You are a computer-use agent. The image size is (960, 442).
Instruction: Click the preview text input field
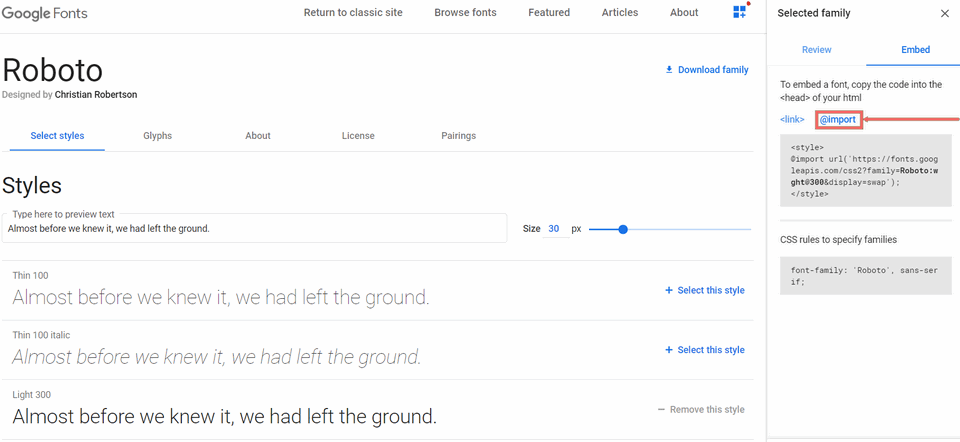tap(255, 229)
